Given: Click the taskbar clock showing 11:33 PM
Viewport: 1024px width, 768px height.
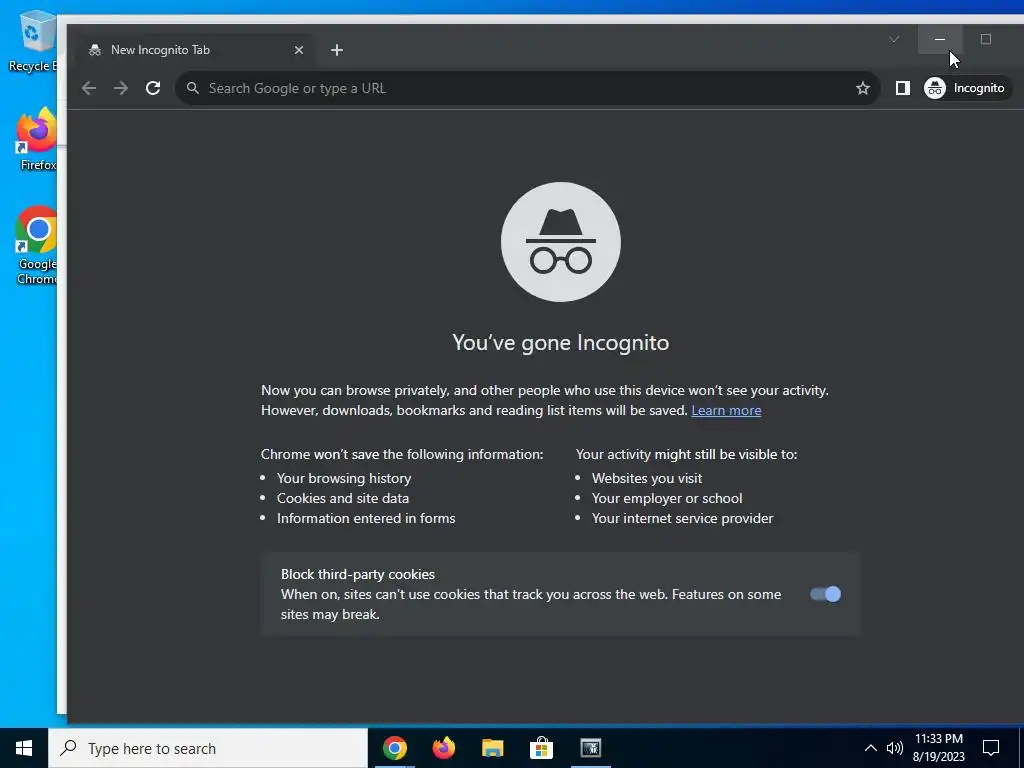Looking at the screenshot, I should click(938, 748).
